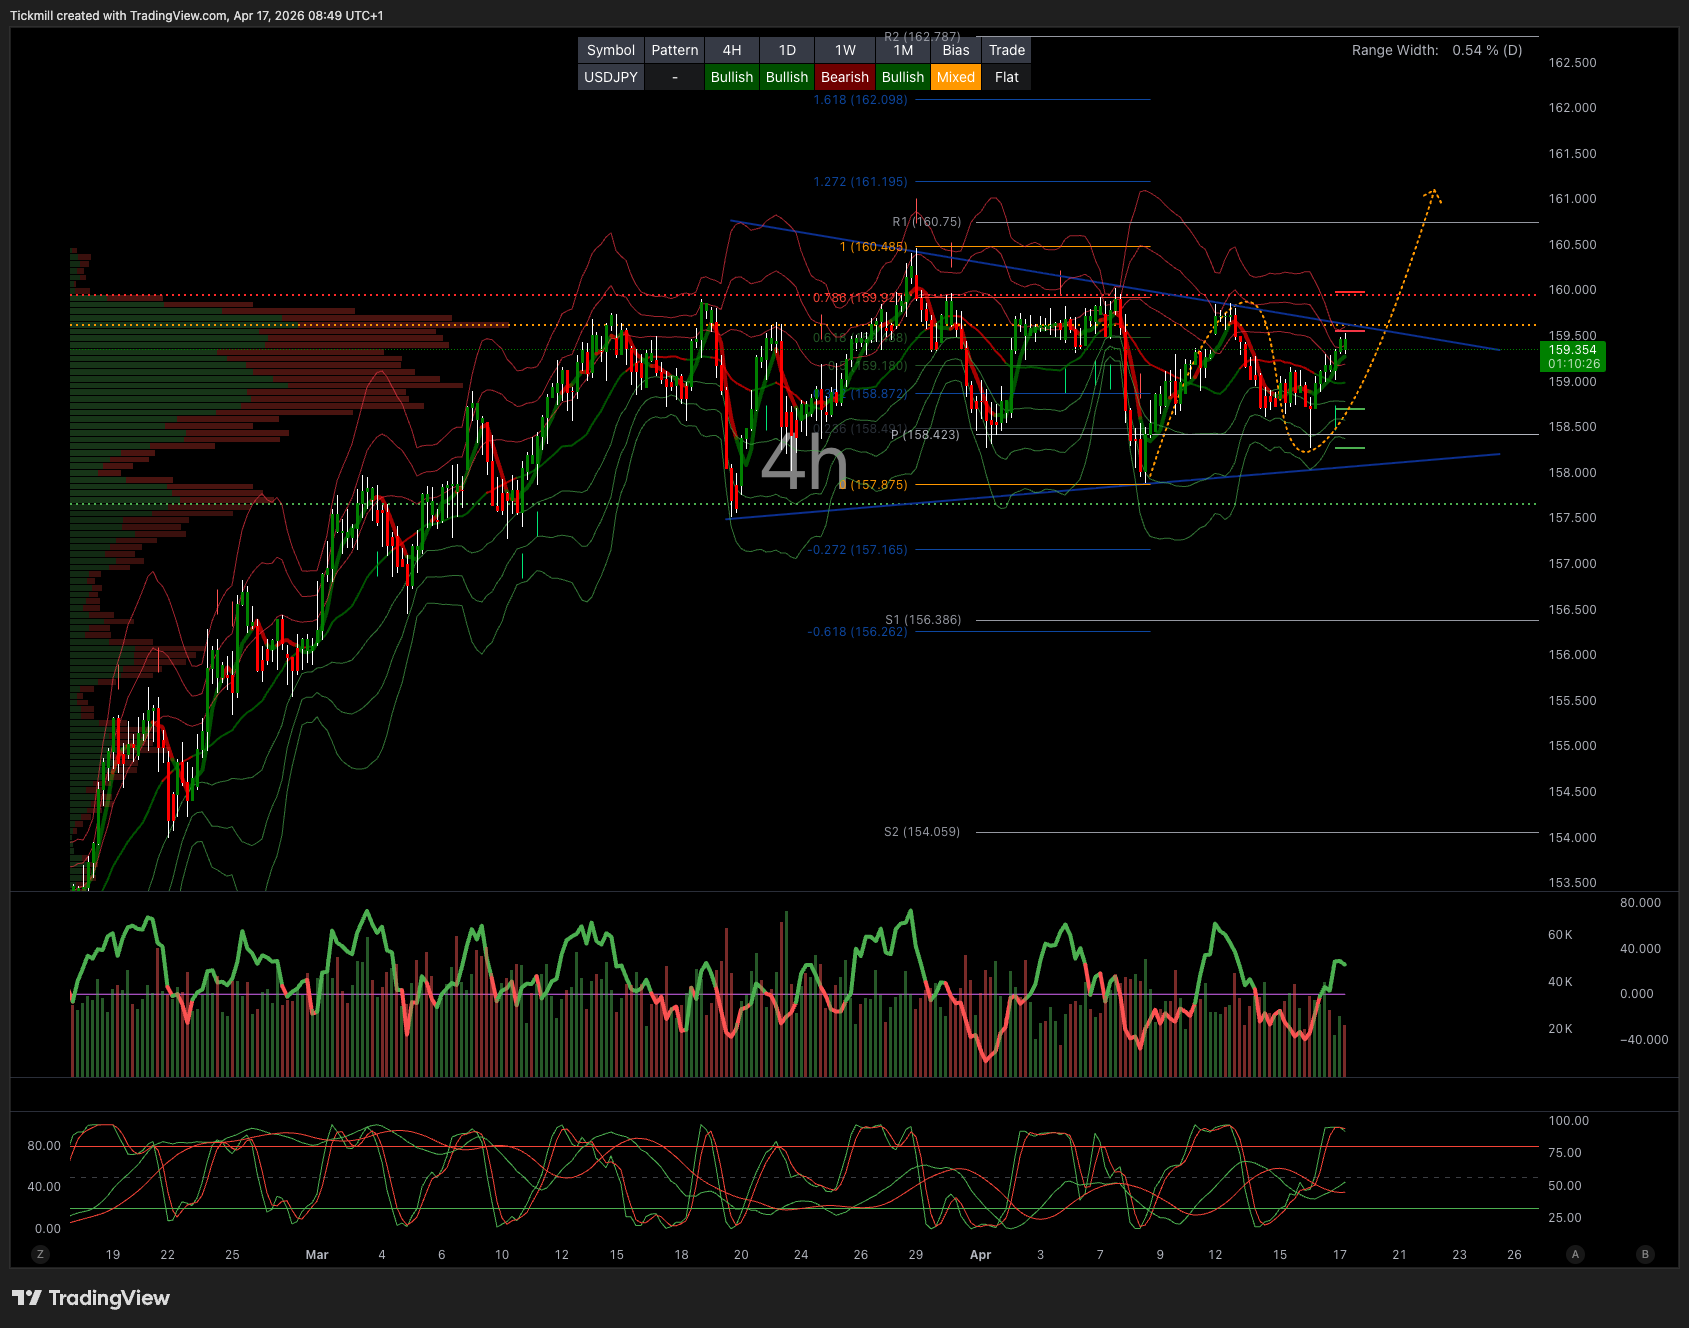Click the Symbol column header
The width and height of the screenshot is (1689, 1328).
[610, 50]
